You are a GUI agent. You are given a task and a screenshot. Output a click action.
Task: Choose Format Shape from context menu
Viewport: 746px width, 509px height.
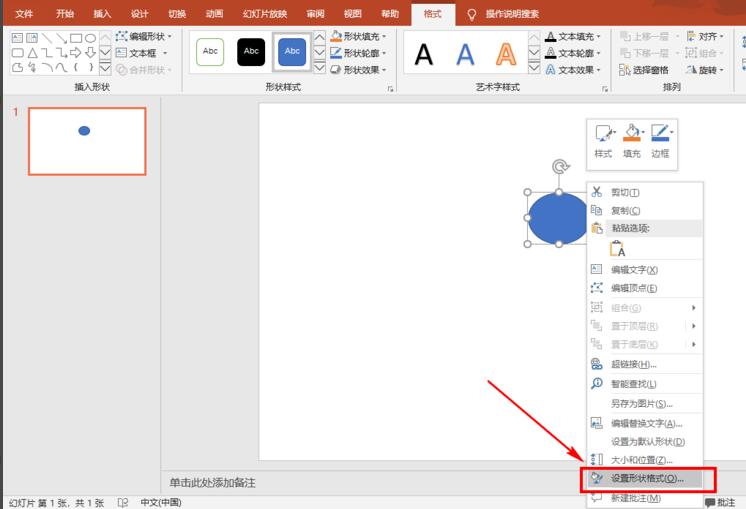[646, 478]
